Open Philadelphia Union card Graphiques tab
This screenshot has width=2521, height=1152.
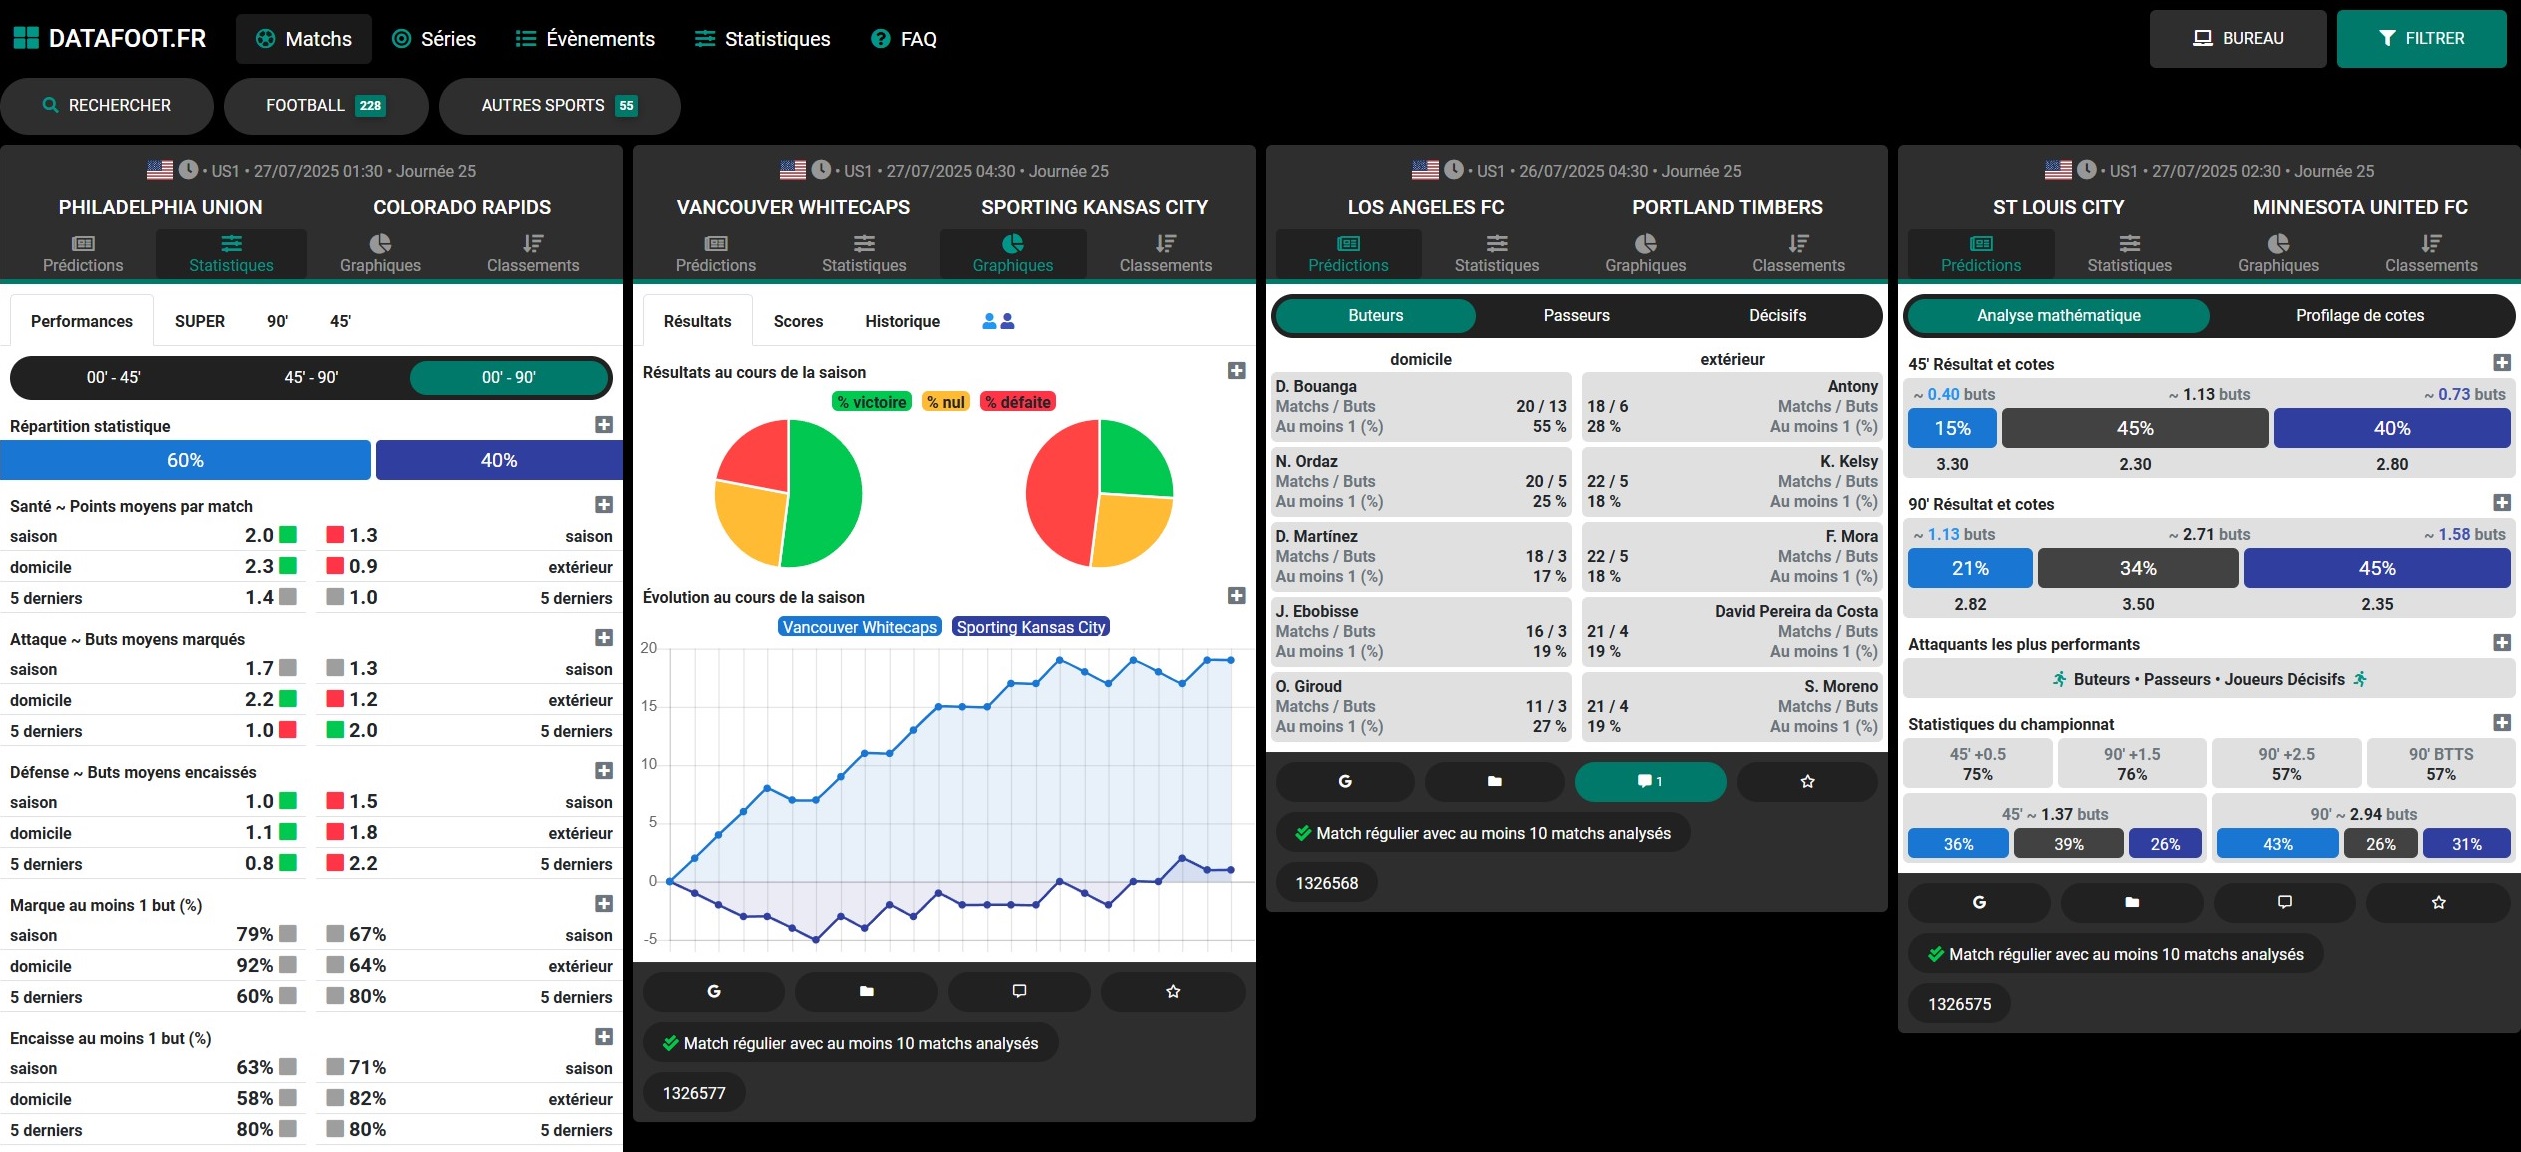click(380, 253)
